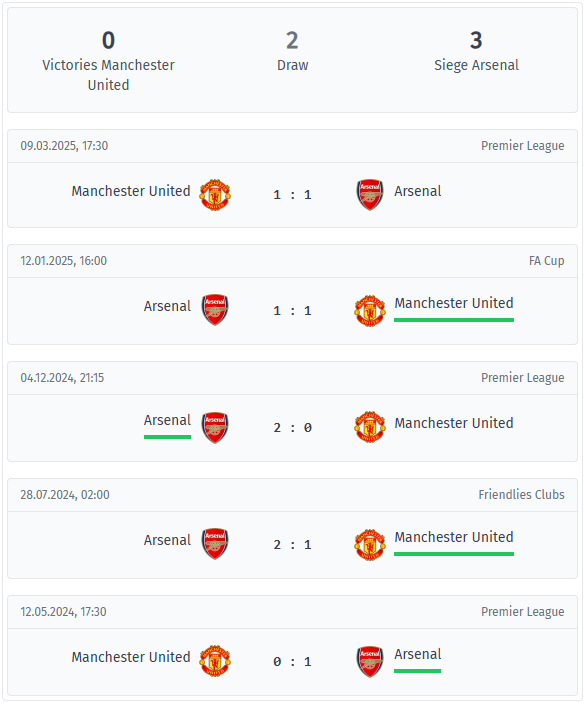The height and width of the screenshot is (702, 584).
Task: Click Manchester United crest in 09.03.2025 match
Action: point(215,195)
